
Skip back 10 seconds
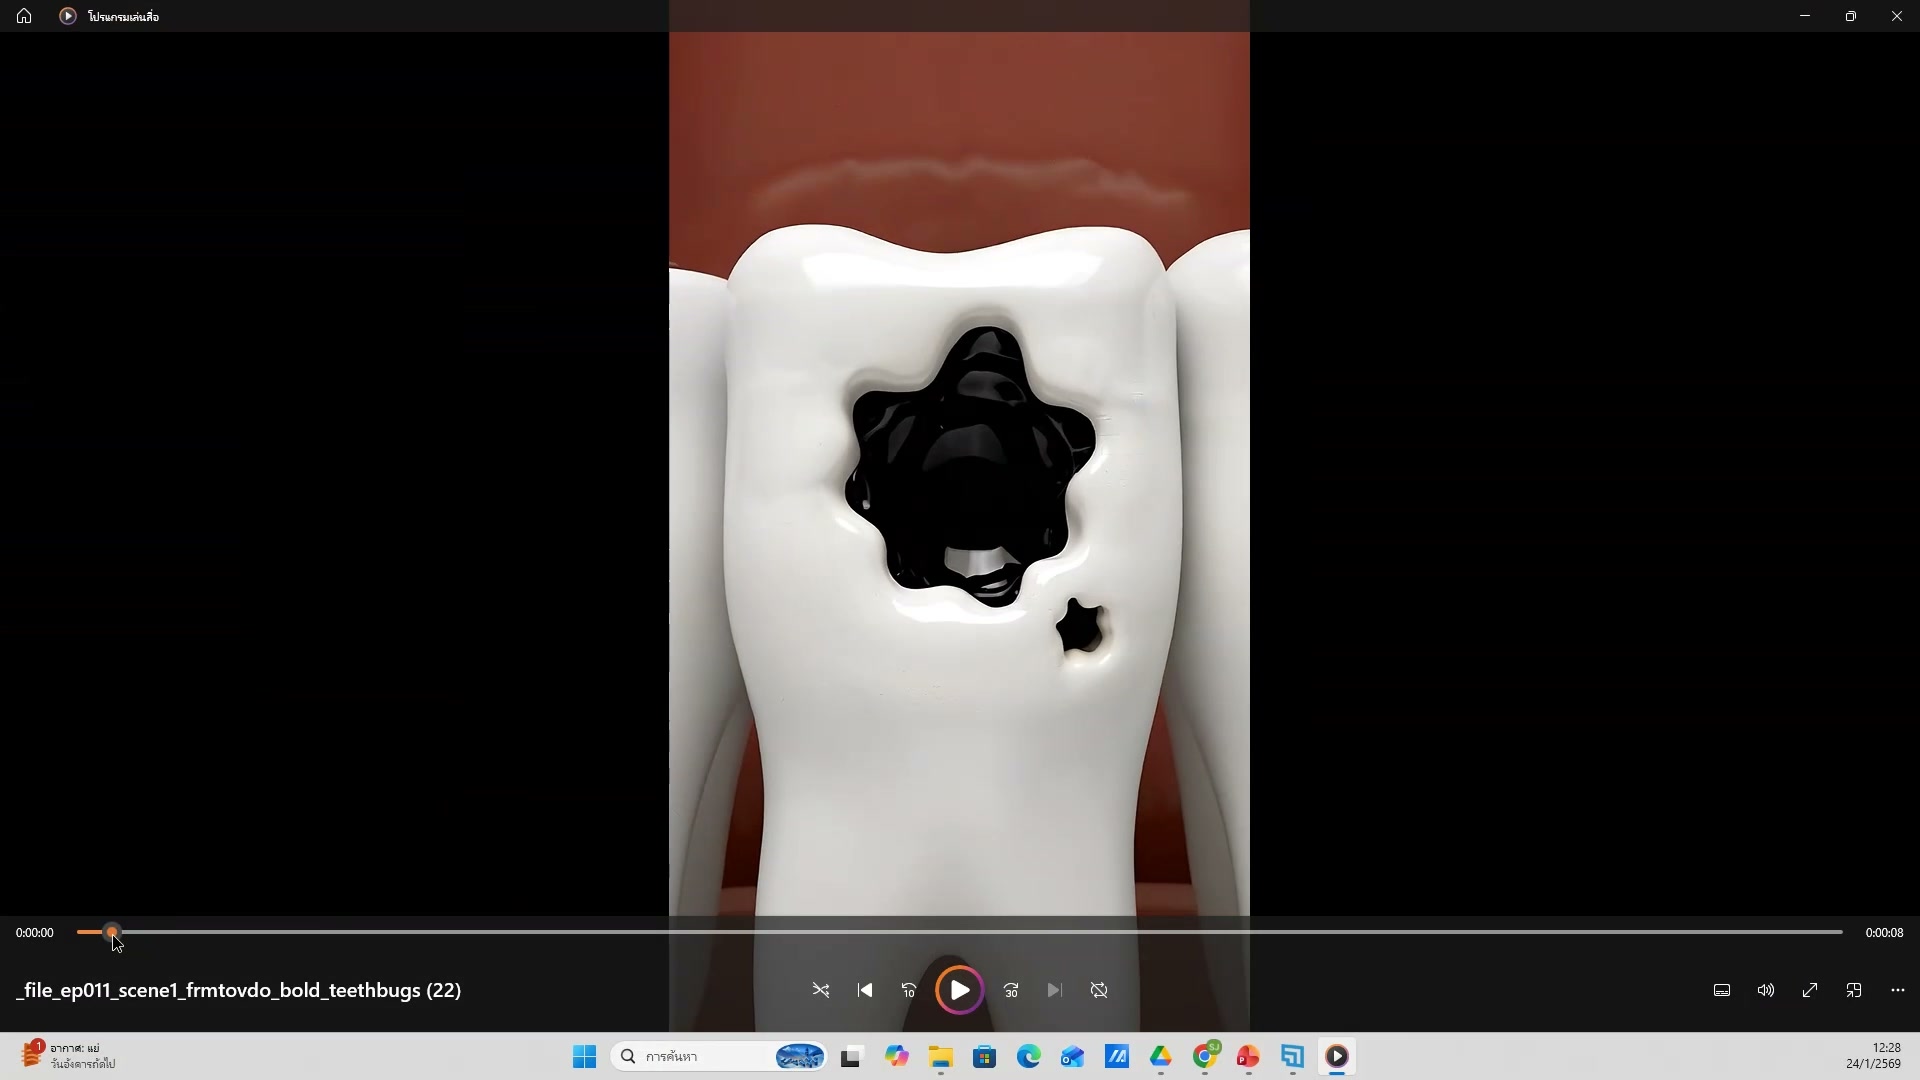coord(909,990)
